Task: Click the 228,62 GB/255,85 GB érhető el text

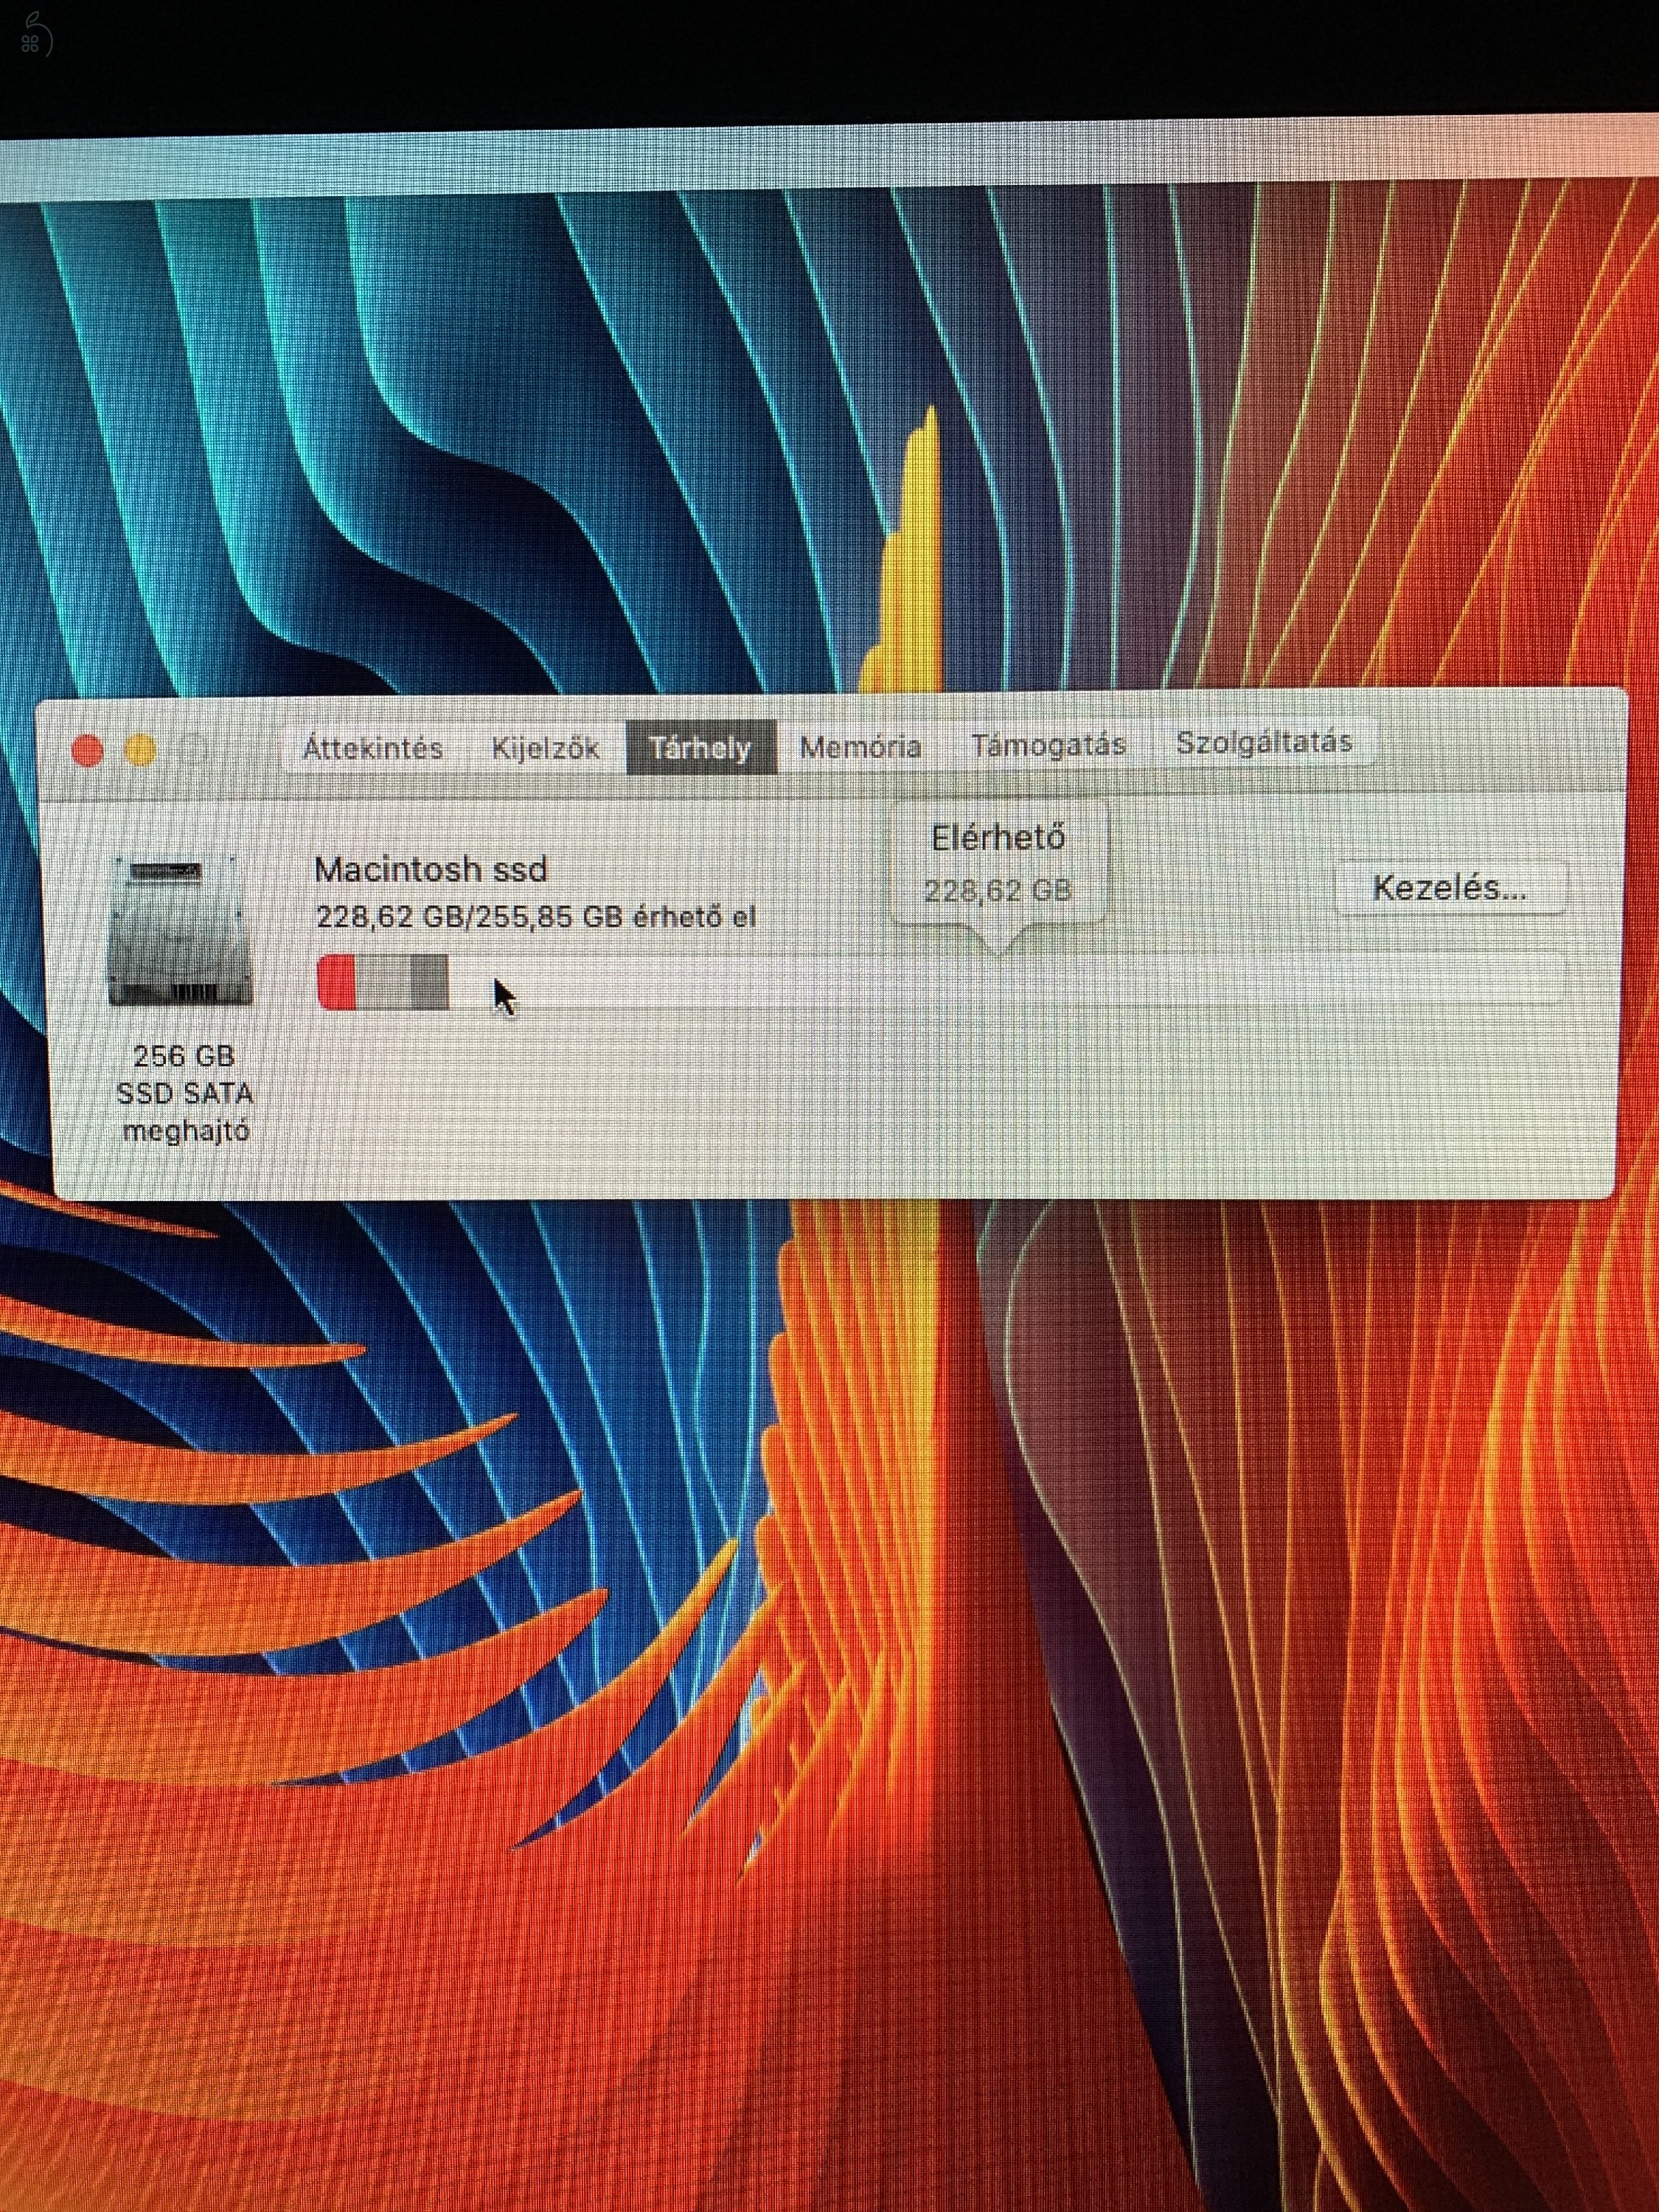Action: pyautogui.click(x=536, y=917)
